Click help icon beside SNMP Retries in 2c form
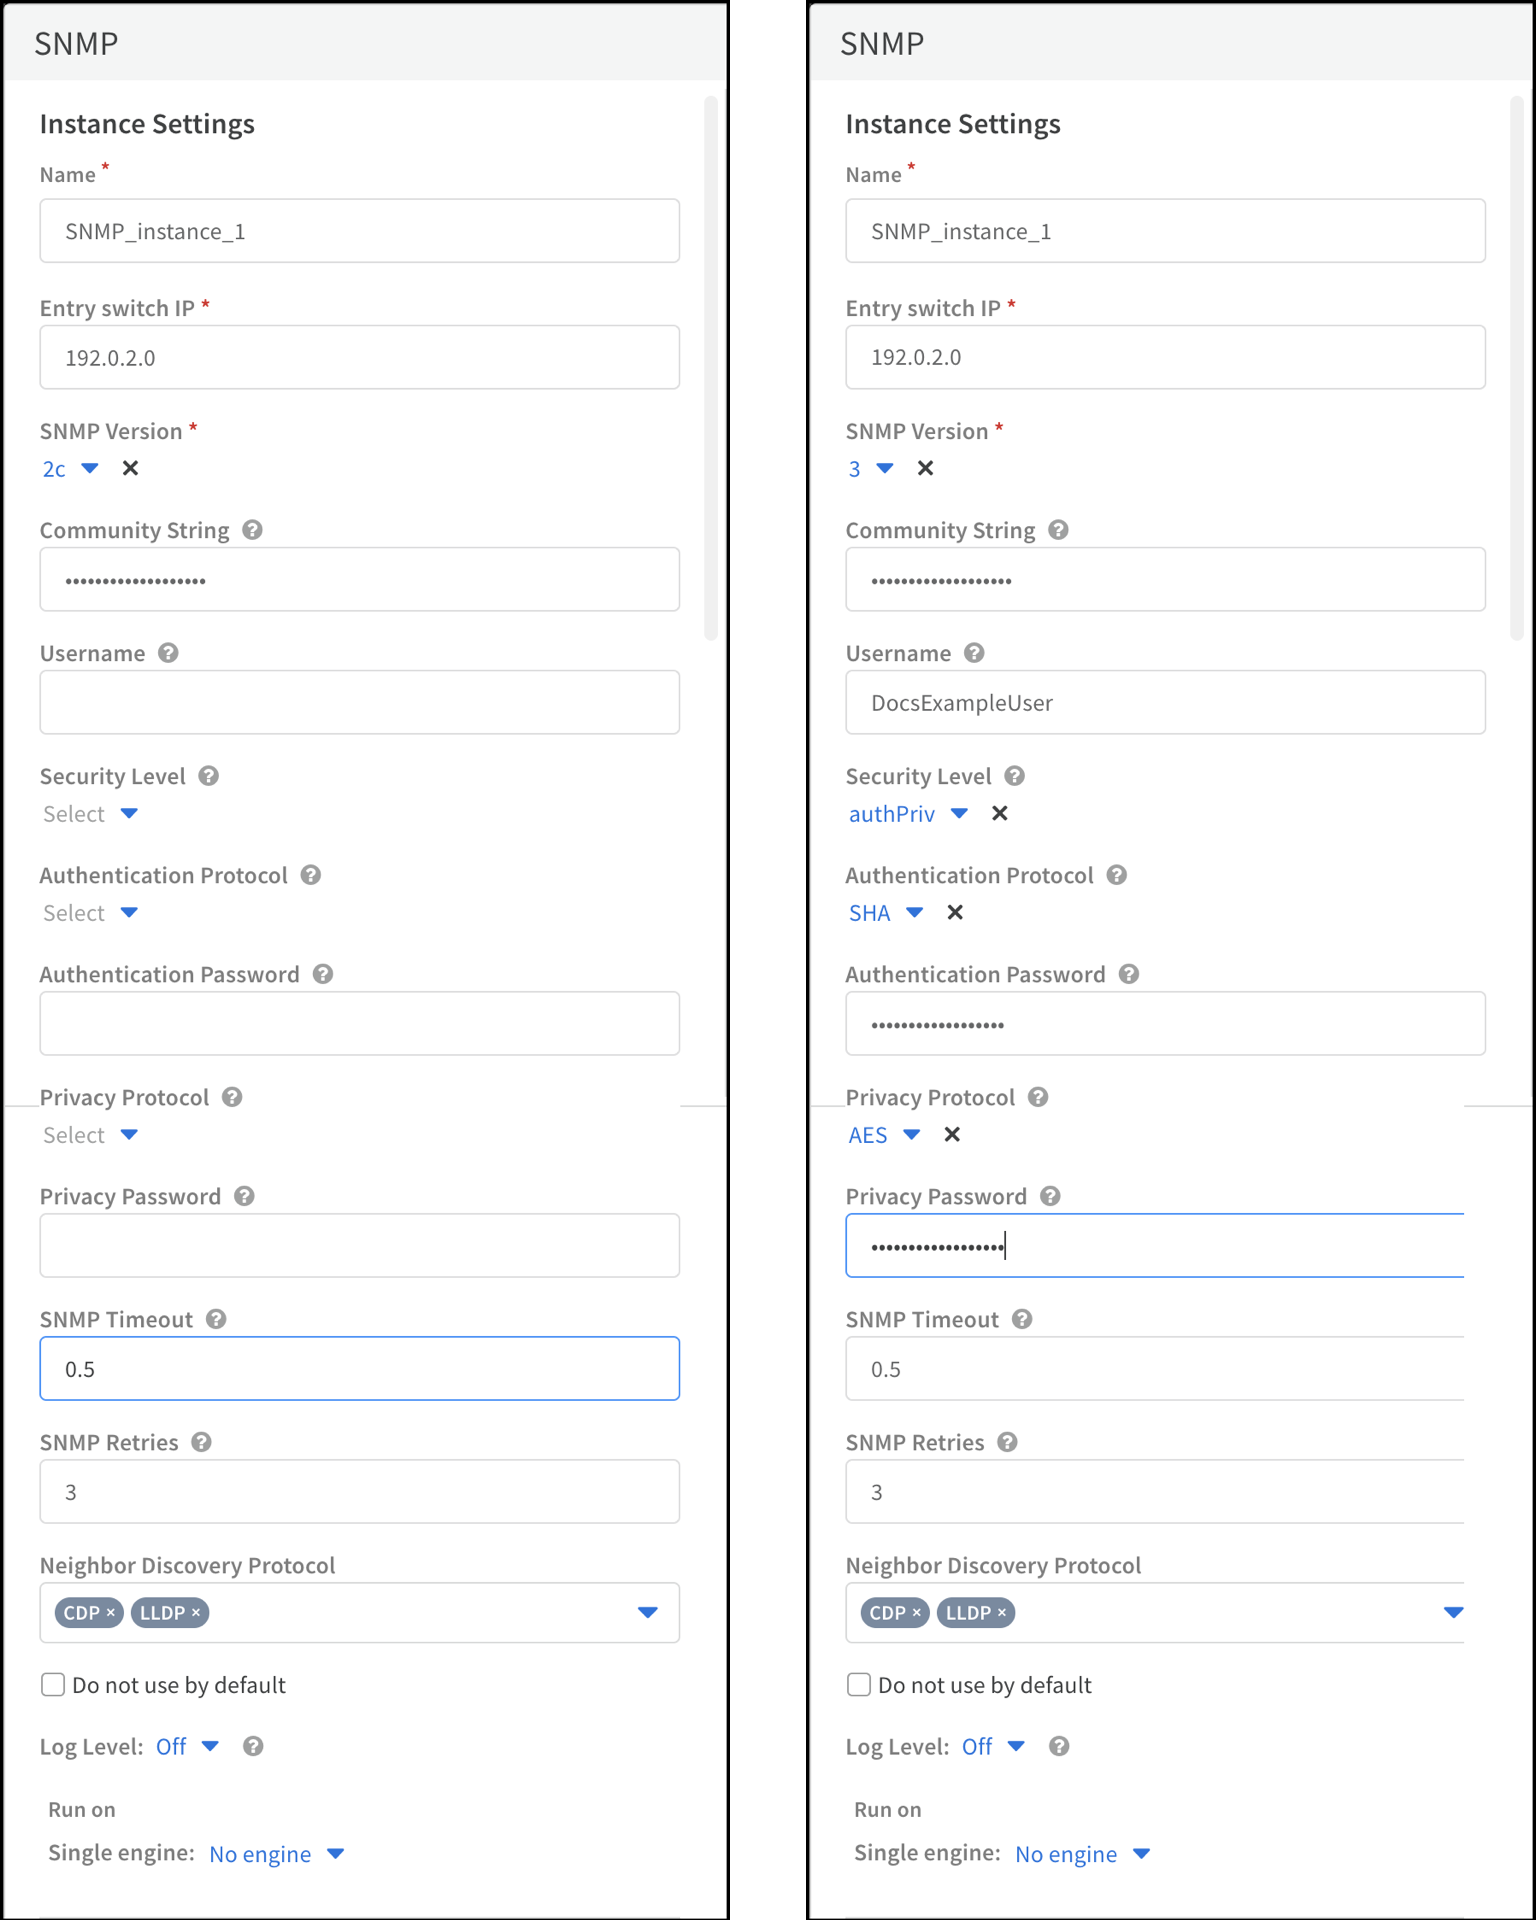 click(201, 1442)
